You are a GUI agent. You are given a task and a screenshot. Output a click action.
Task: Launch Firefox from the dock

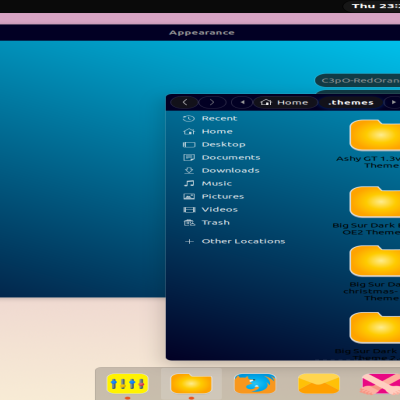coord(255,384)
